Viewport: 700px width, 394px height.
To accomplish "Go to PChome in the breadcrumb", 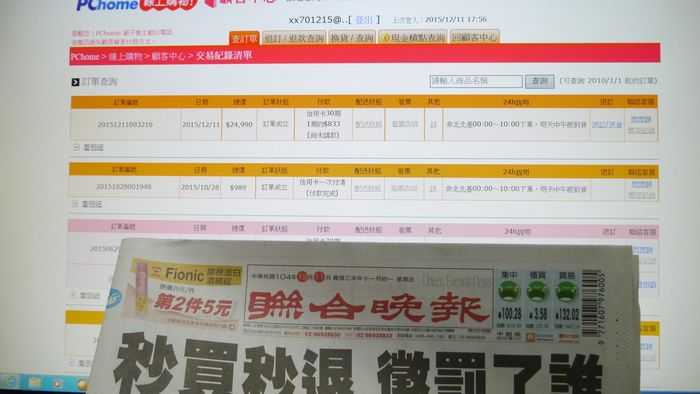I will 85,57.
